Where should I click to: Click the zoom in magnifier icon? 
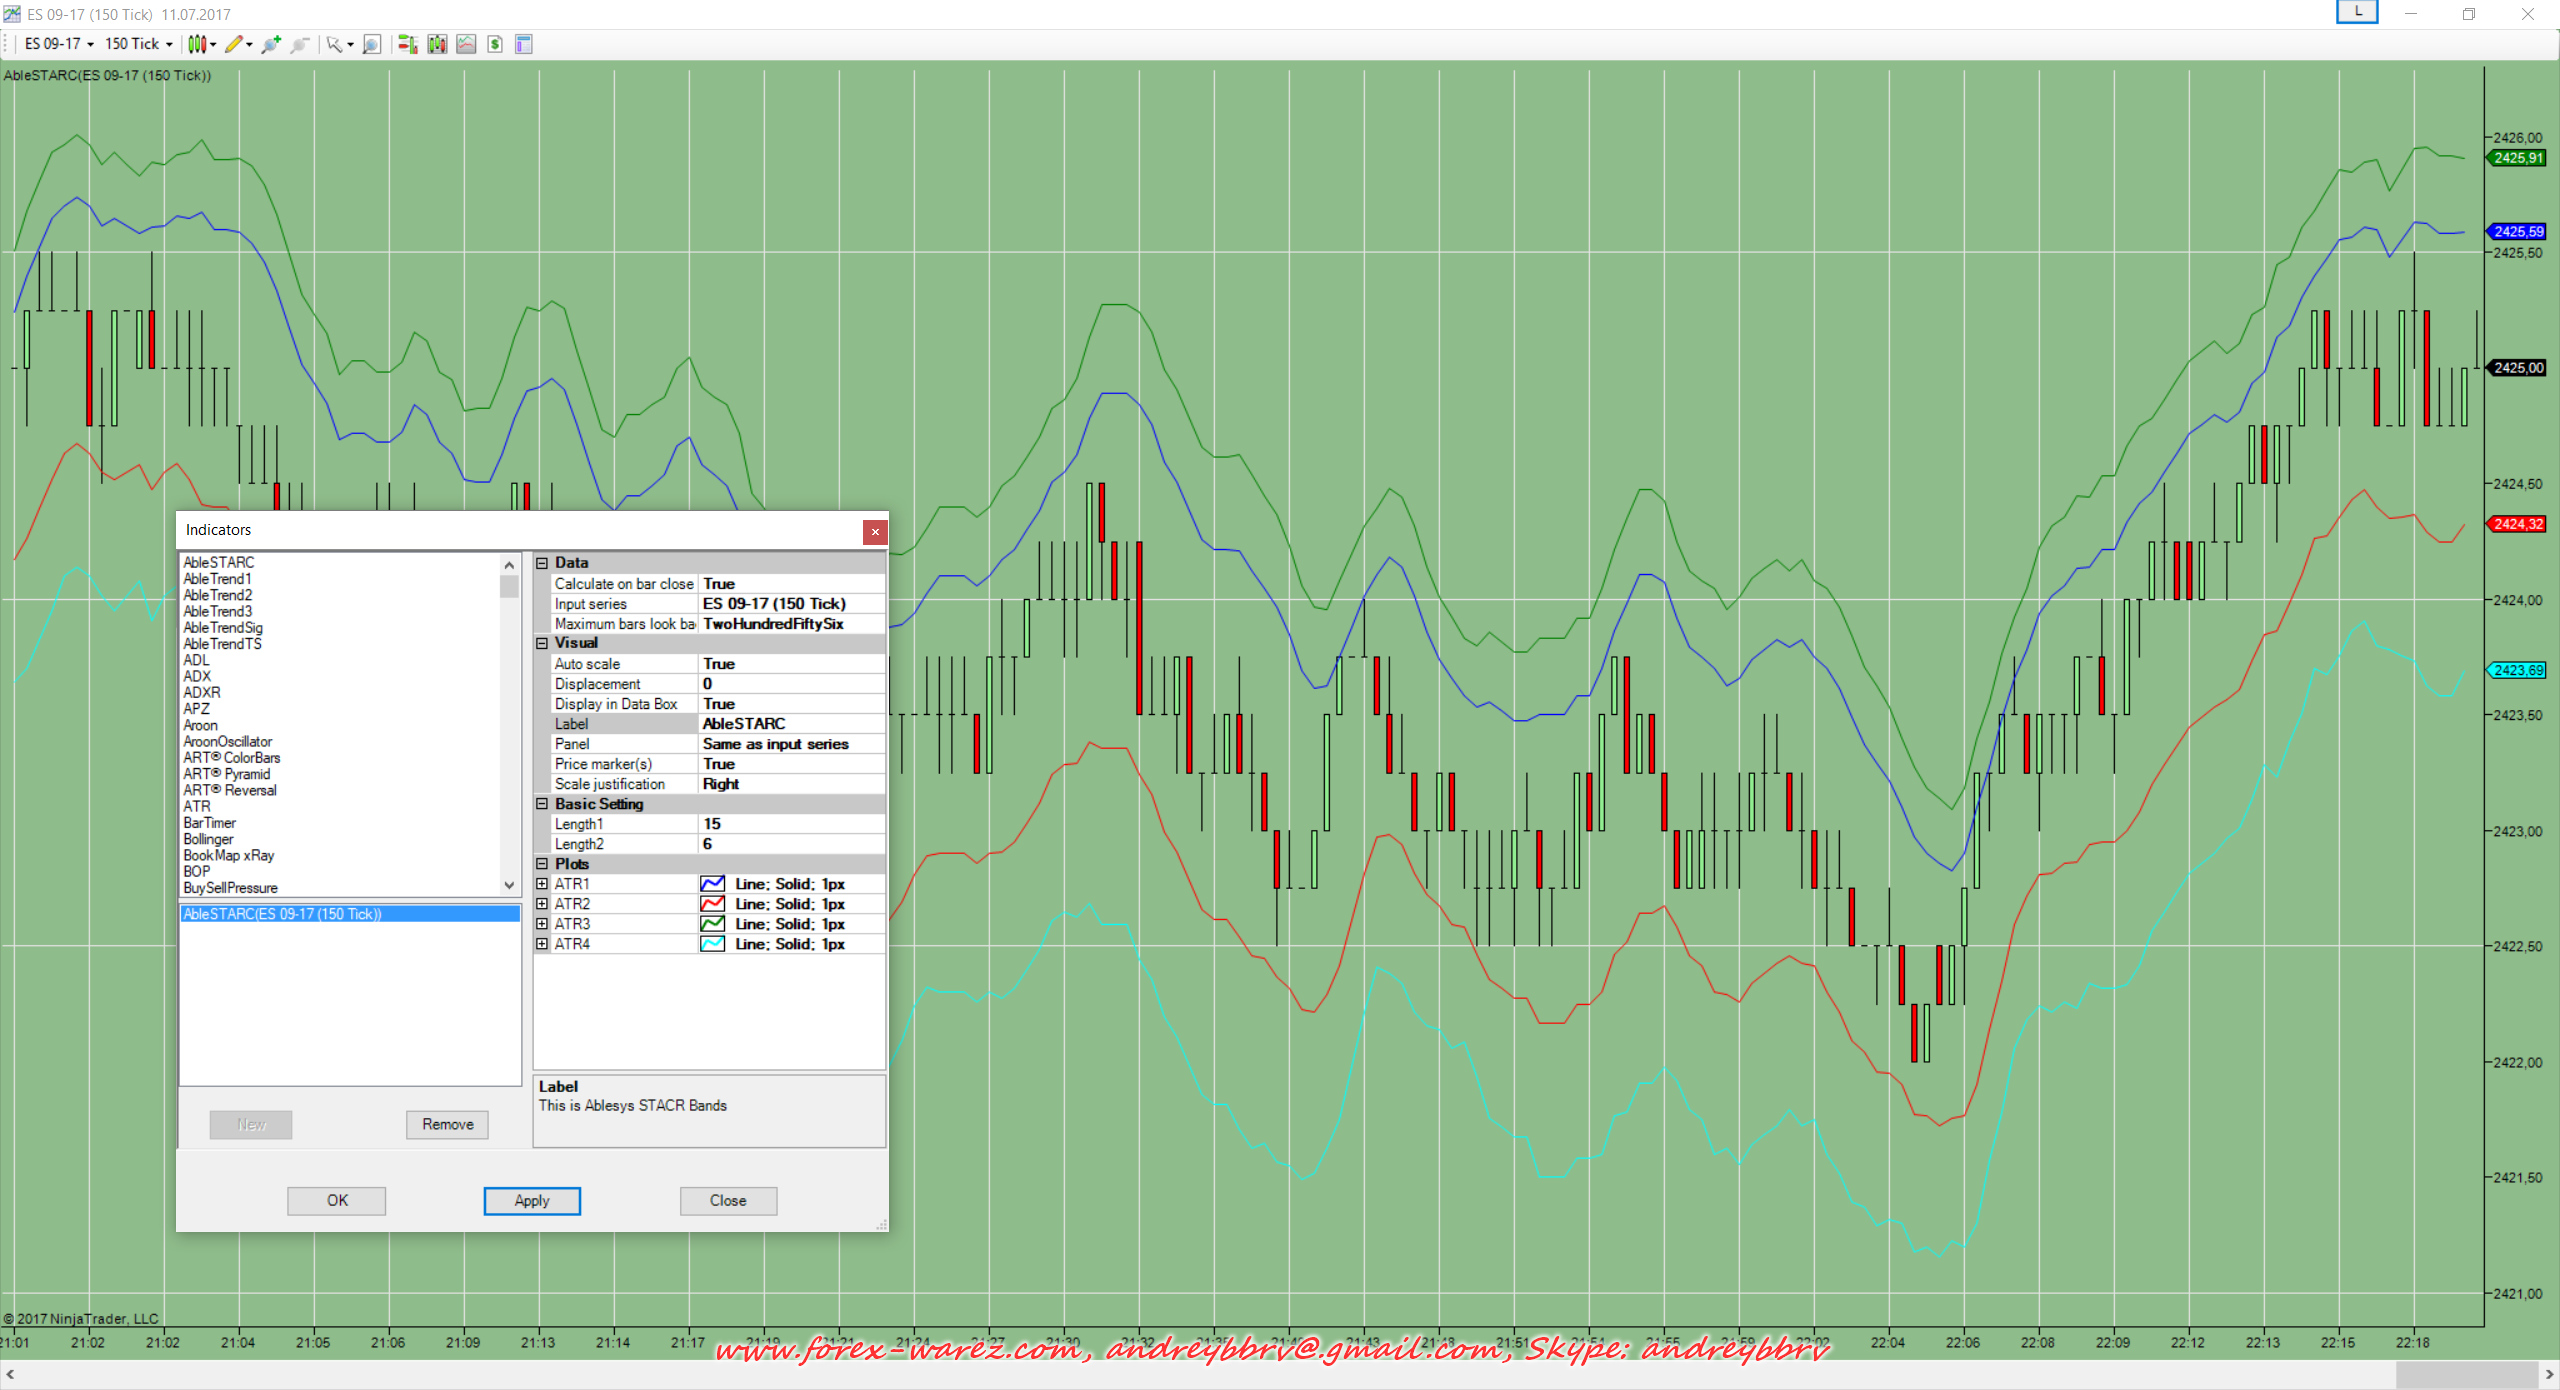(x=270, y=44)
